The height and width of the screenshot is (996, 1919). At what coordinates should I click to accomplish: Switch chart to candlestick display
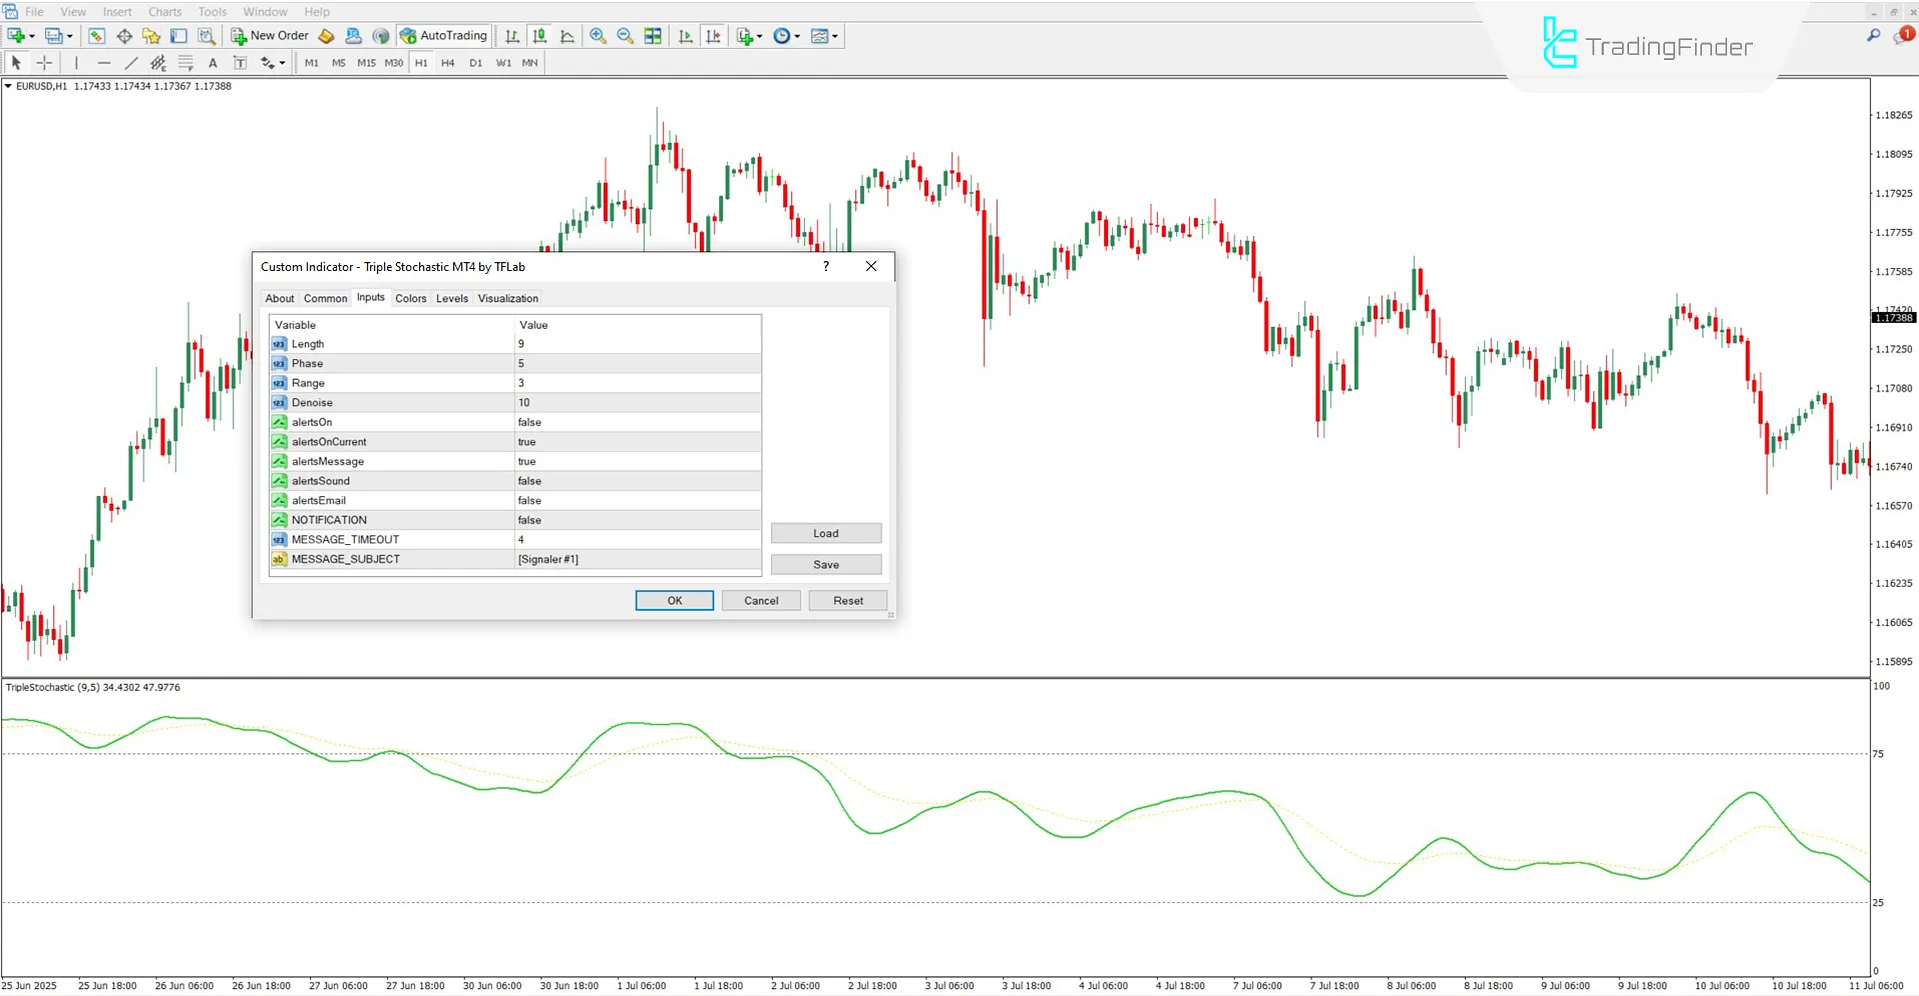click(x=539, y=36)
